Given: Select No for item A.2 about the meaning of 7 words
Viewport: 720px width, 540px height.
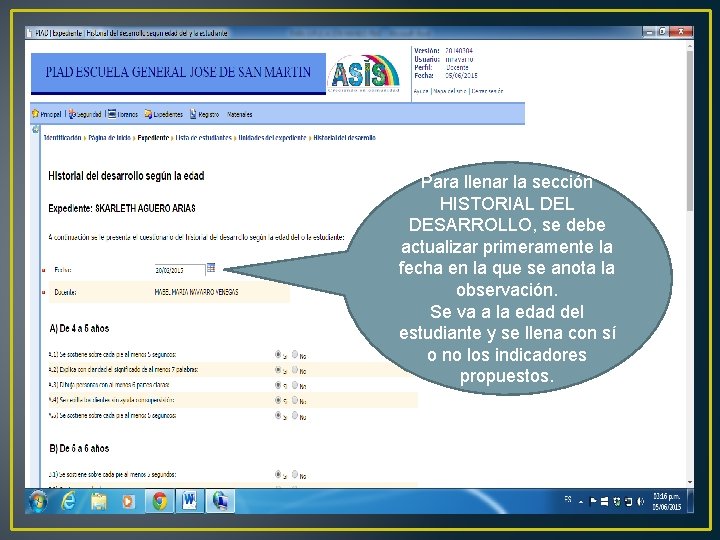Looking at the screenshot, I should pos(295,369).
